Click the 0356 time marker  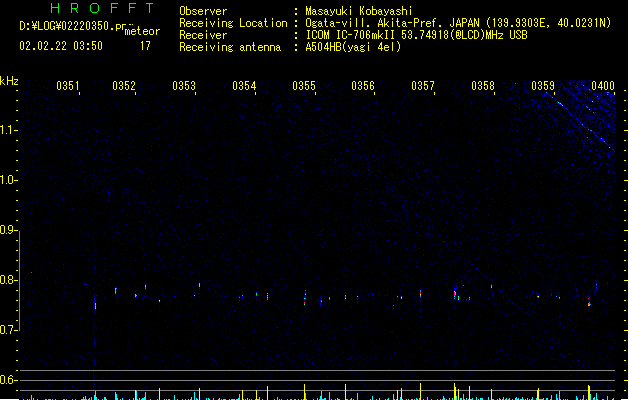click(363, 86)
